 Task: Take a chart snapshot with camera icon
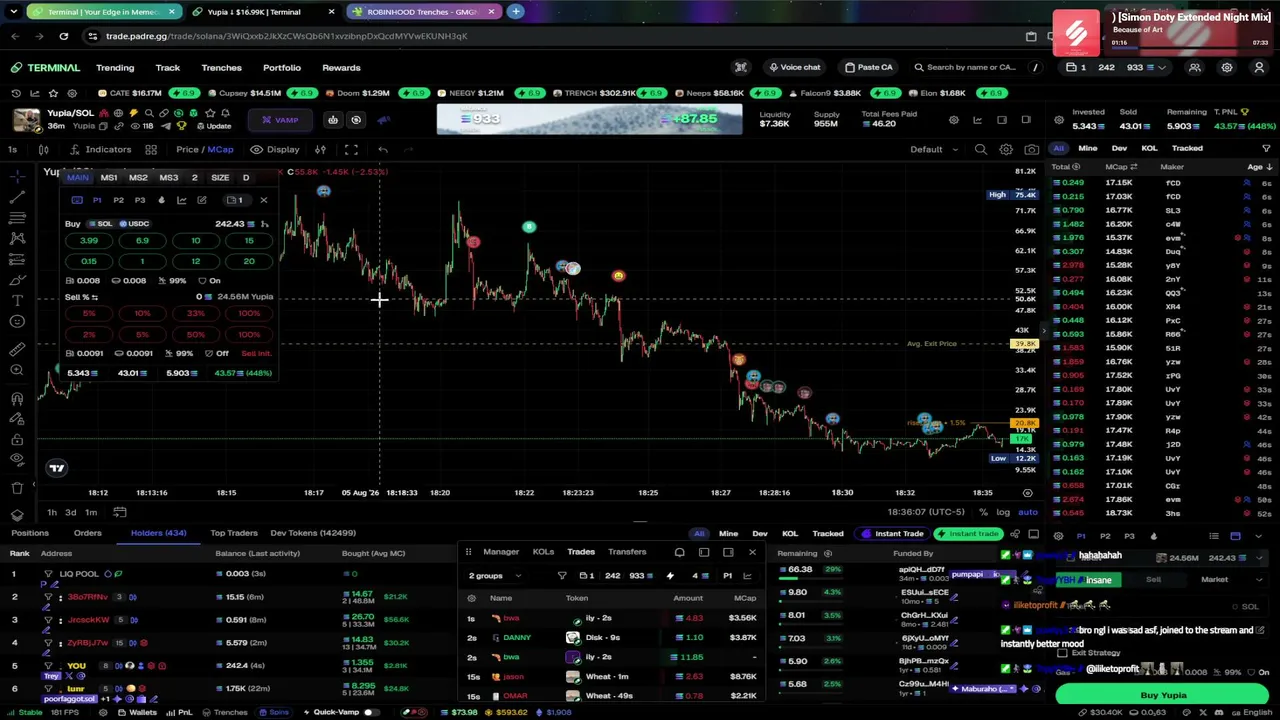(x=1031, y=150)
